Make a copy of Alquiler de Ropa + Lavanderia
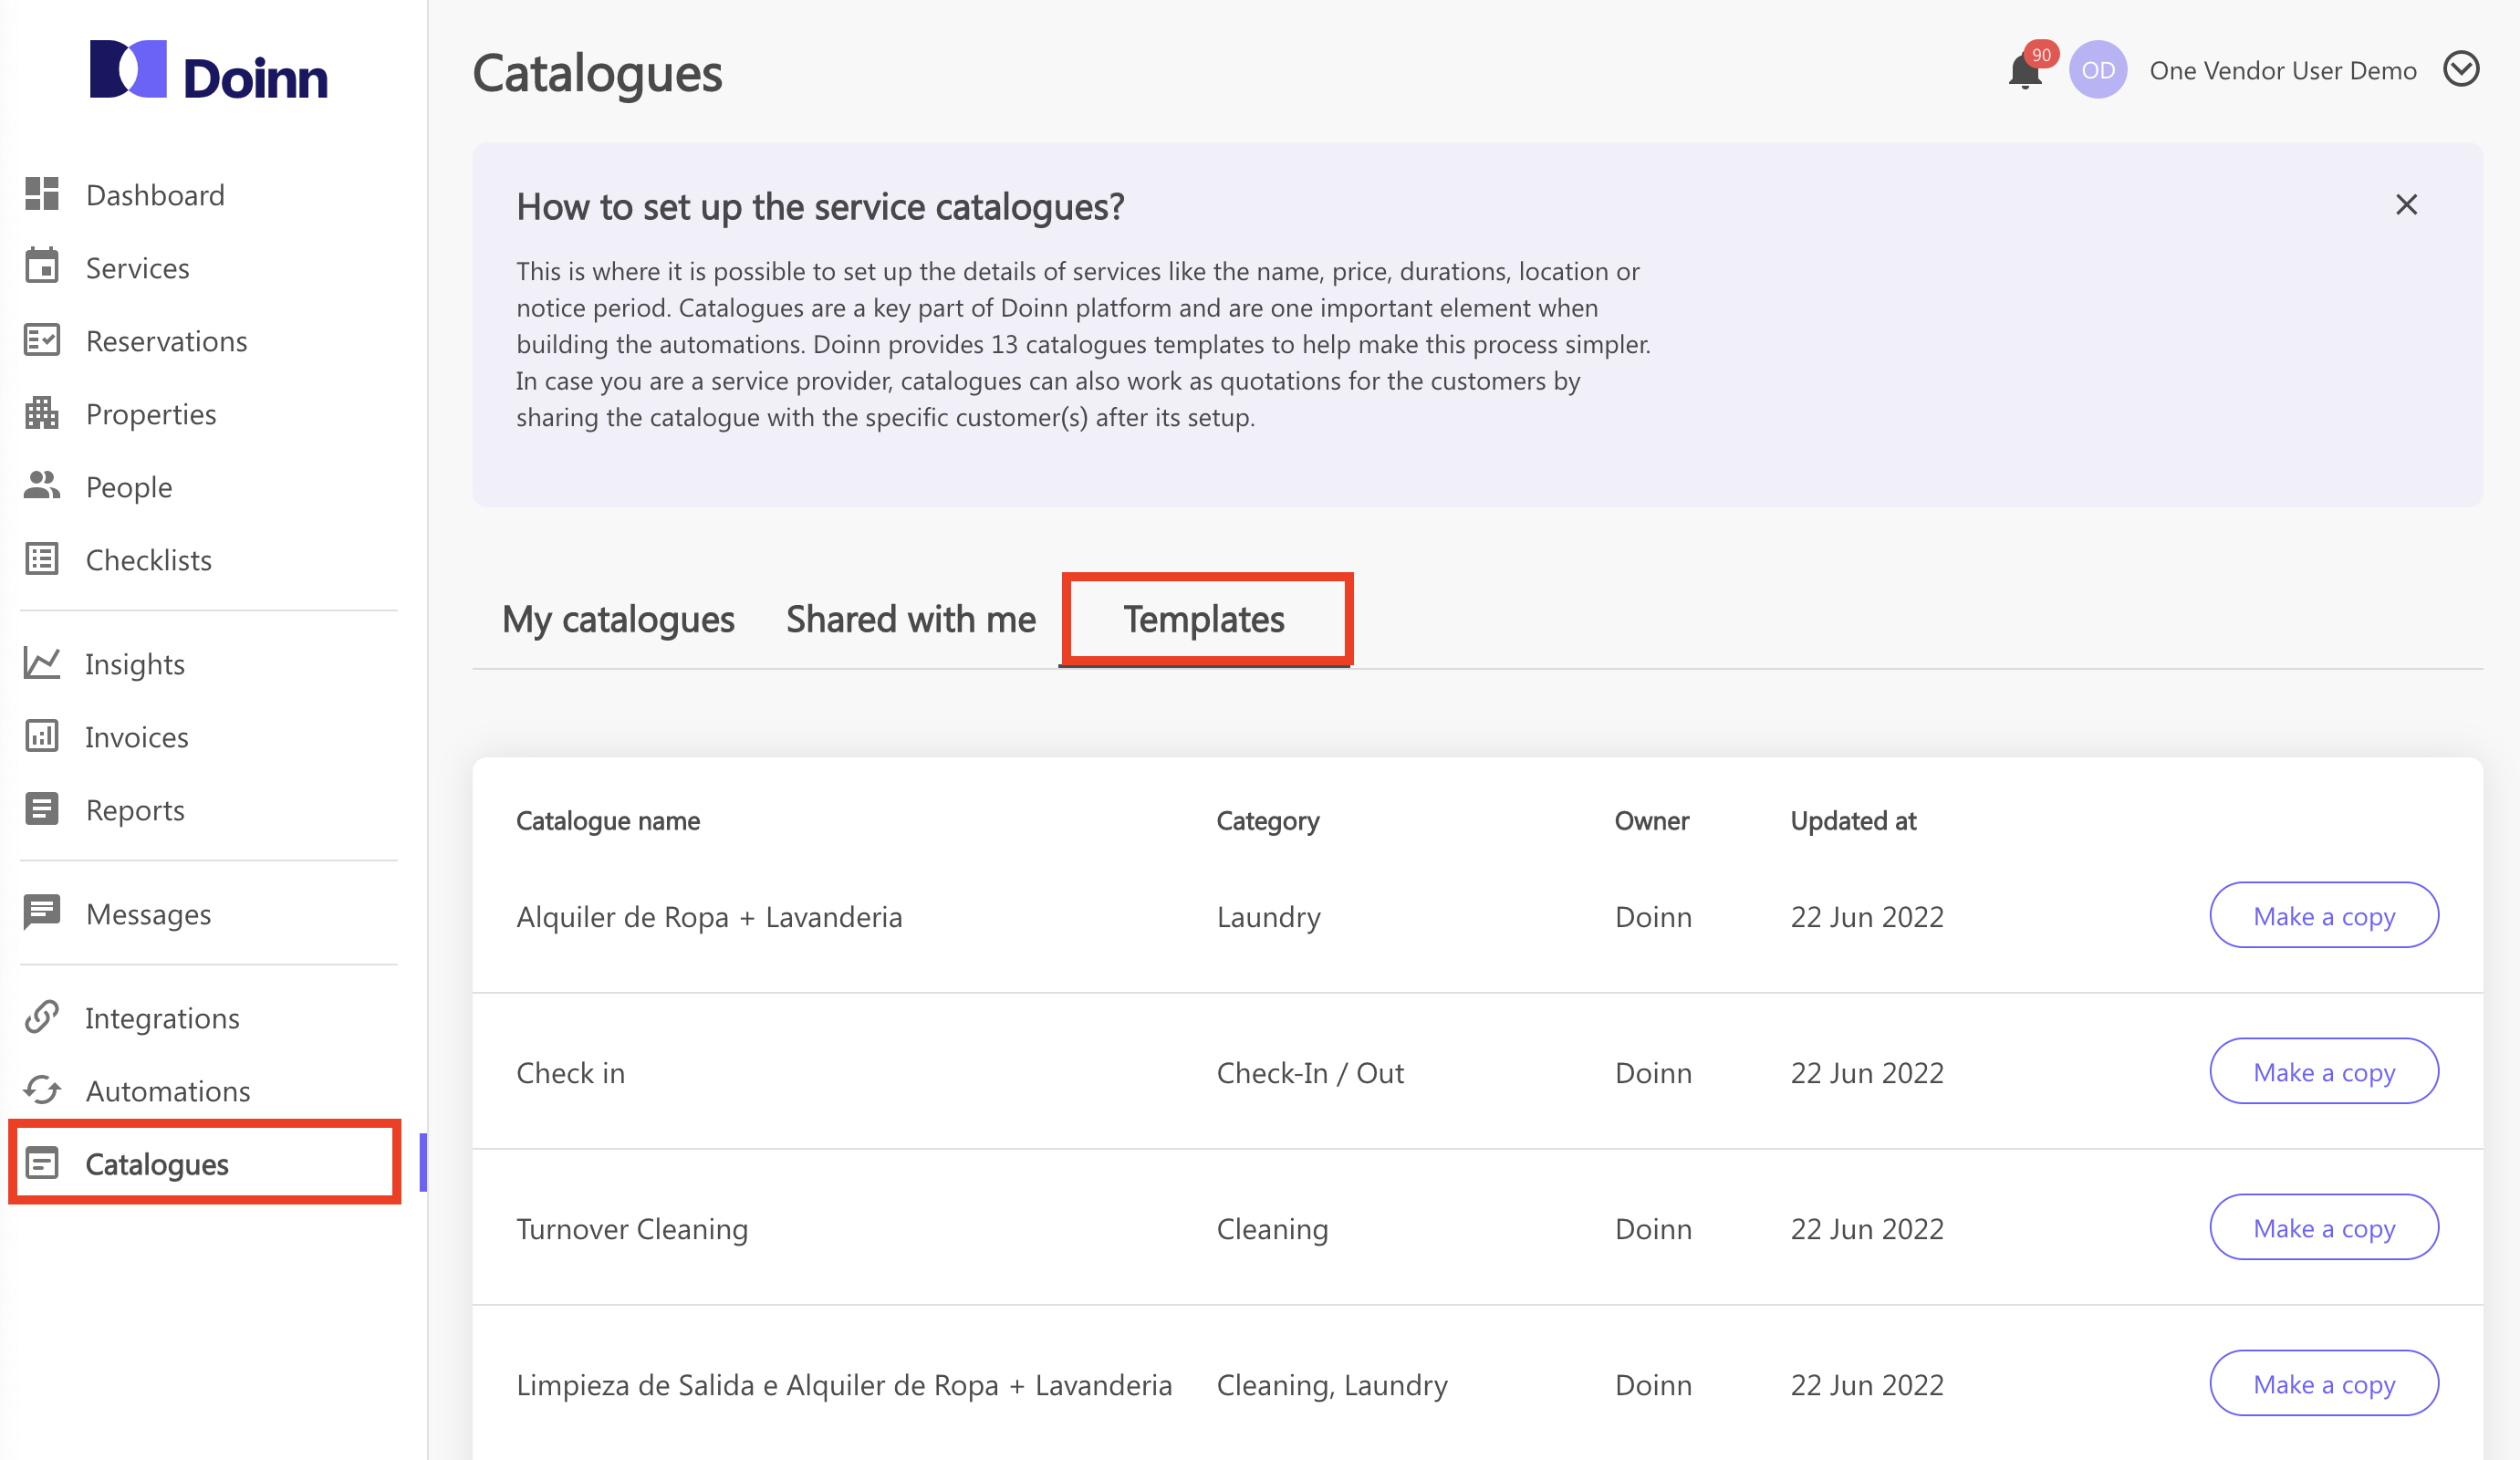The image size is (2520, 1460). pyautogui.click(x=2324, y=915)
